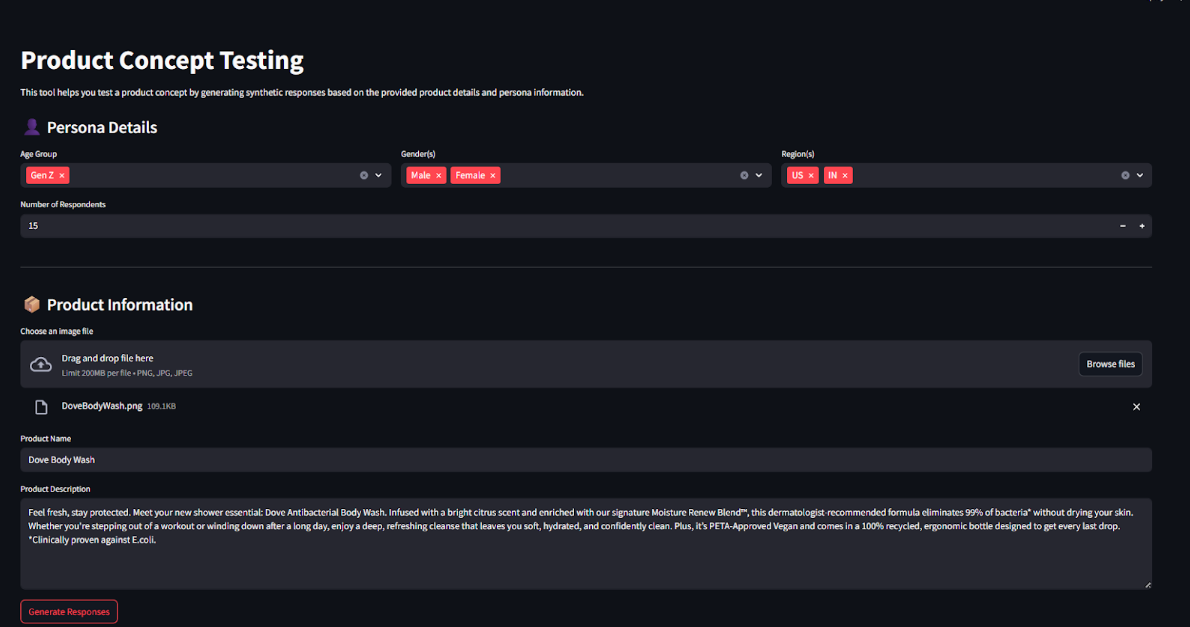Click the Female tag label
Viewport: 1190px width, 627px height.
(470, 175)
